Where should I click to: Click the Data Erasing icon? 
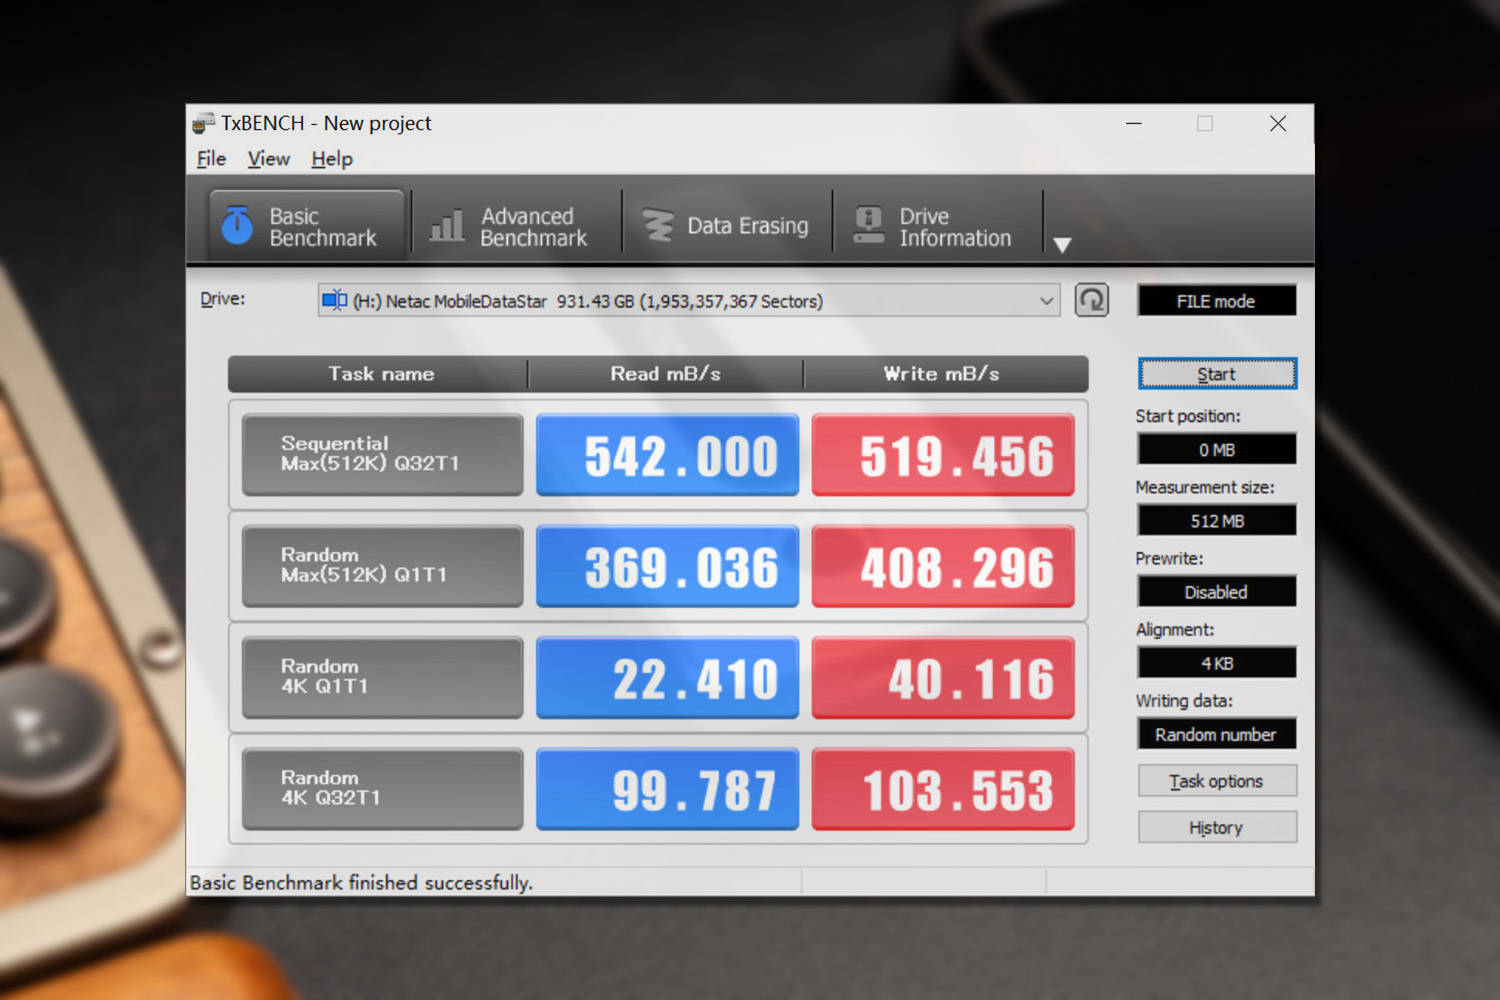(657, 225)
